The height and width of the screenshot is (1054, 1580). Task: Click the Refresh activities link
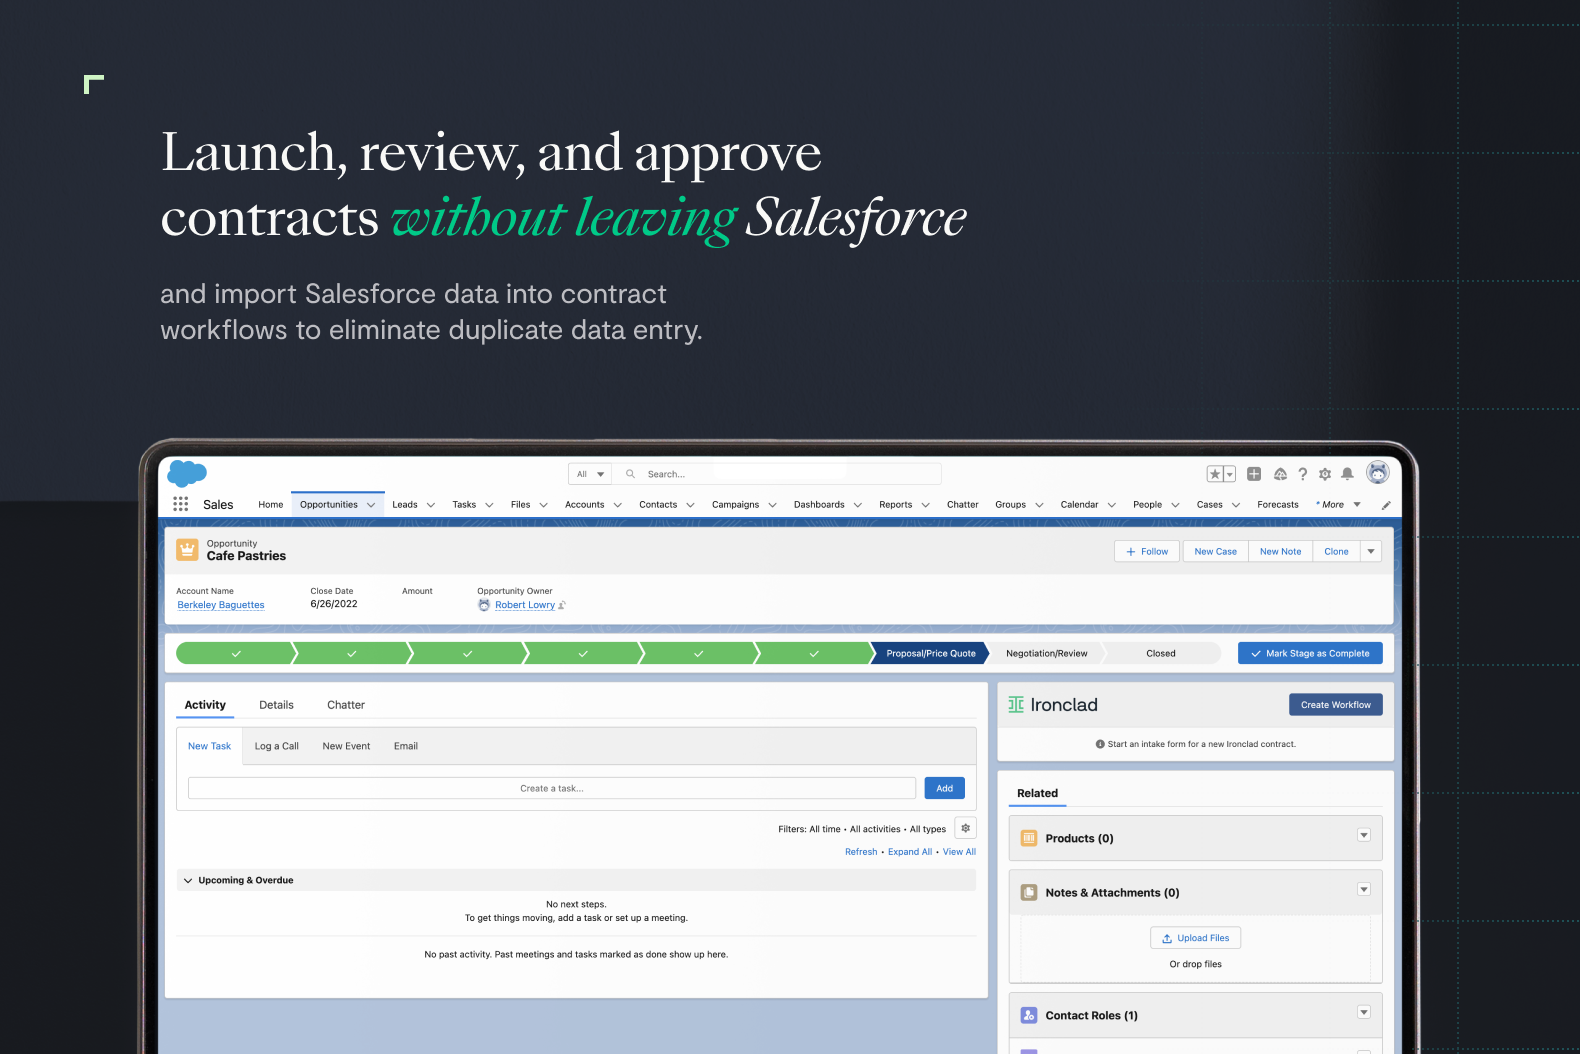tap(861, 852)
